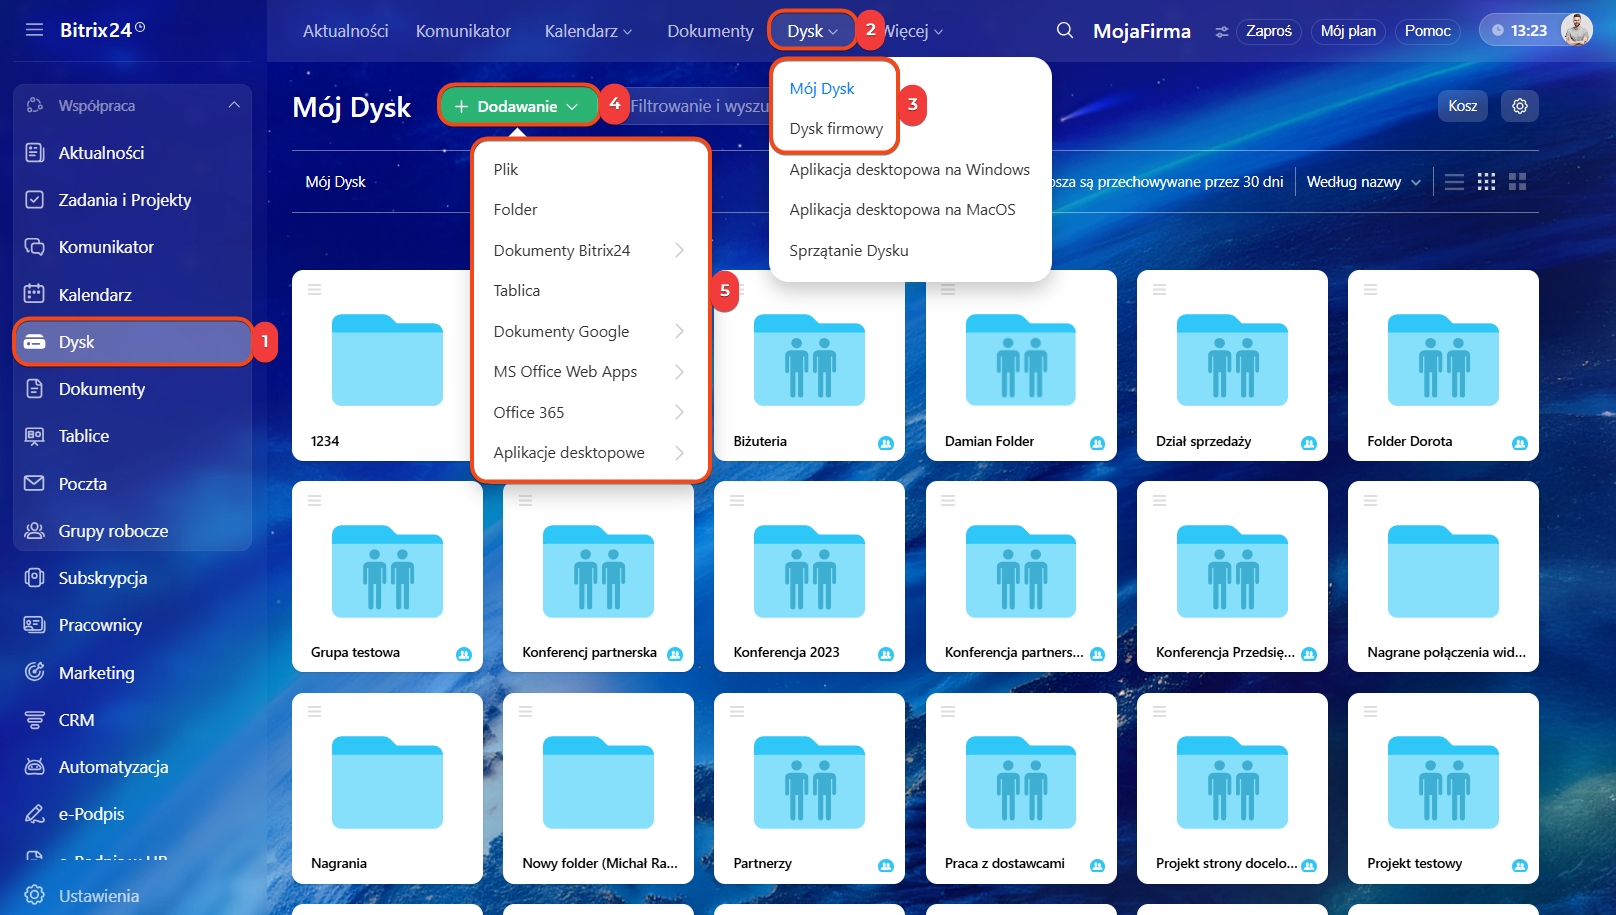Open the Według nazwy sort dropdown
Screen dimensions: 1616x915
(1363, 182)
